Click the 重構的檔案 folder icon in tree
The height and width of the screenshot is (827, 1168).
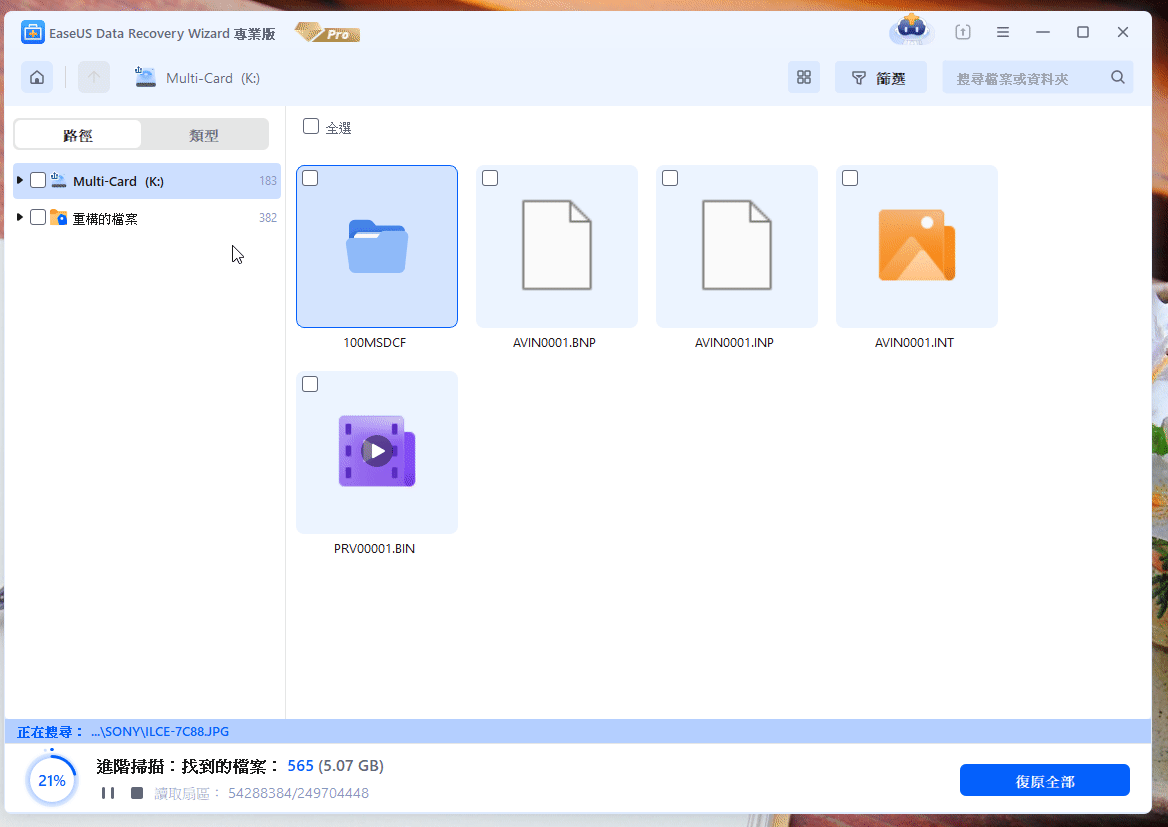(59, 218)
